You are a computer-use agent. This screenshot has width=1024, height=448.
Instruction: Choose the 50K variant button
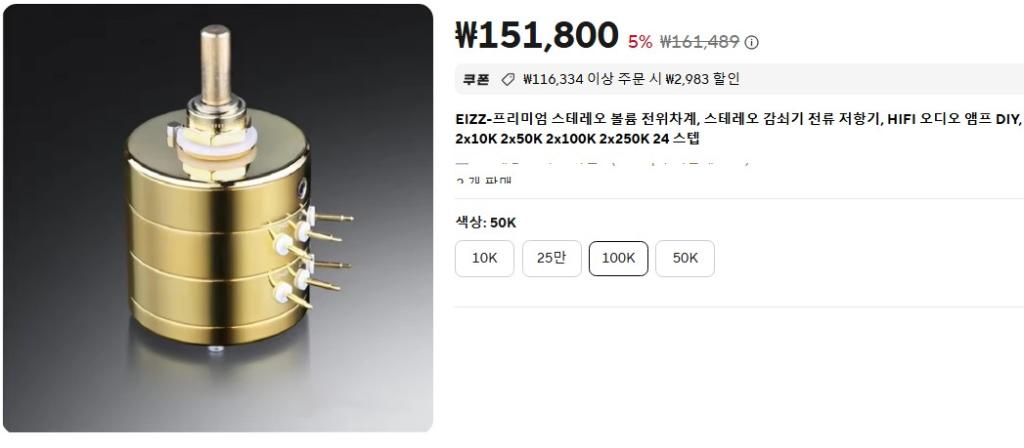point(685,259)
